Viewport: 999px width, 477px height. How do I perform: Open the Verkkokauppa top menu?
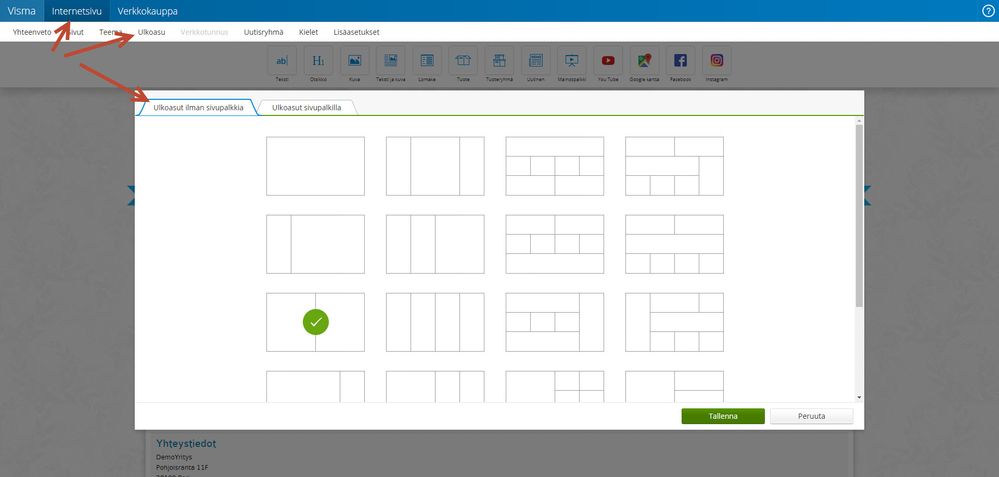click(147, 11)
